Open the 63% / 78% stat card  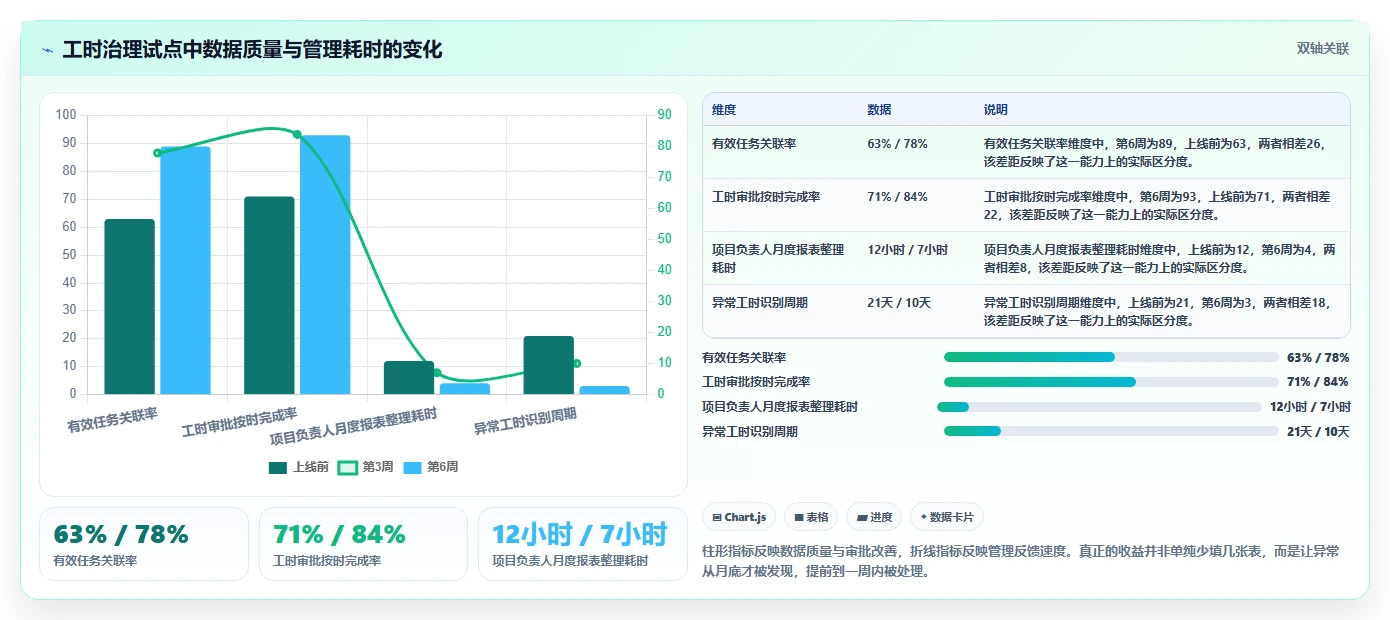(x=144, y=544)
